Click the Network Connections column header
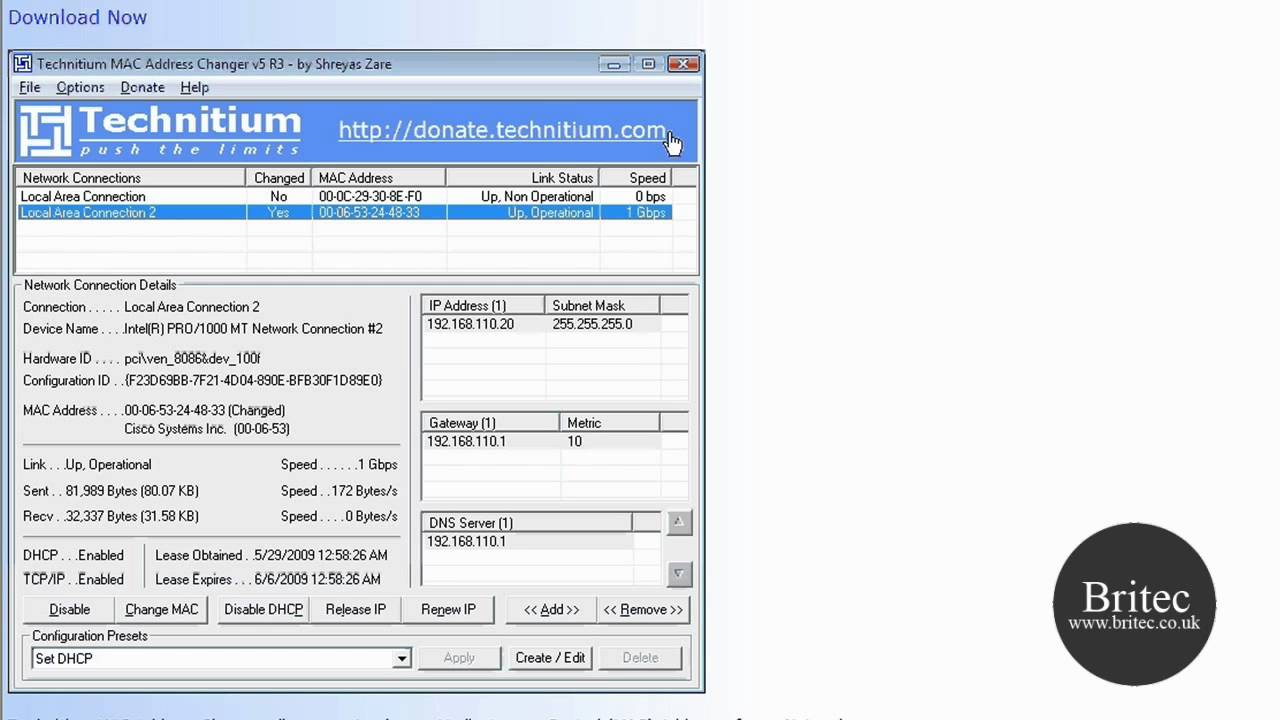This screenshot has width=1280, height=720. [131, 178]
